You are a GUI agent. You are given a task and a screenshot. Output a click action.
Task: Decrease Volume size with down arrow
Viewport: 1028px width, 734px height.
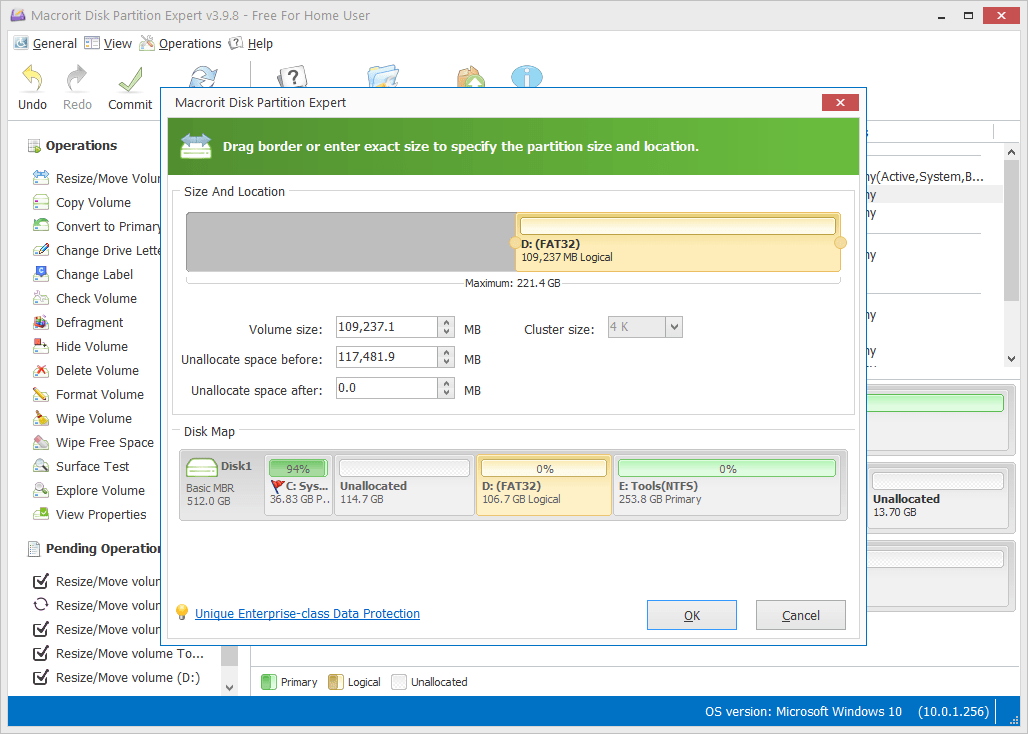coord(446,332)
